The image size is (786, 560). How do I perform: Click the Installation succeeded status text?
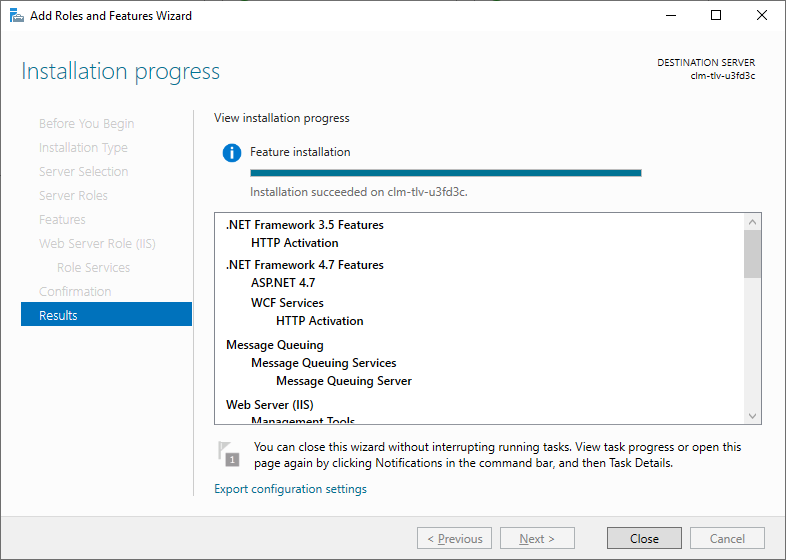[x=359, y=192]
